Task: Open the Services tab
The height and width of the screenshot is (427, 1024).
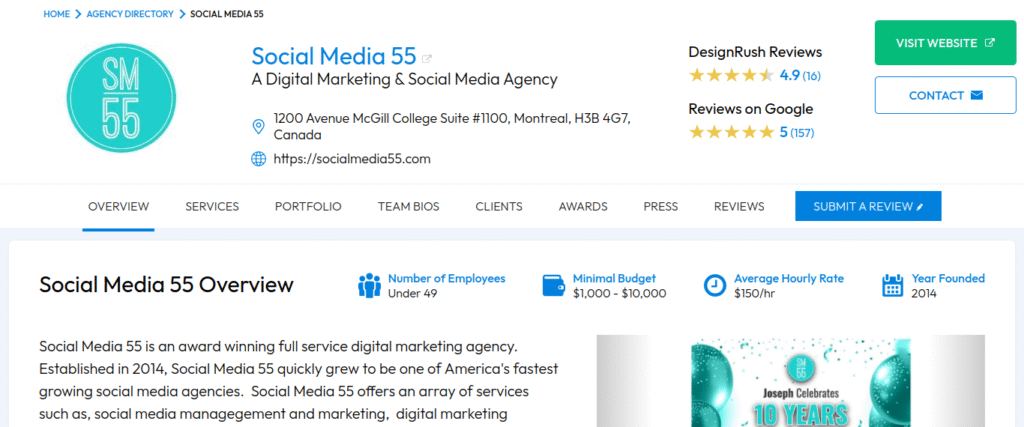Action: coord(212,207)
